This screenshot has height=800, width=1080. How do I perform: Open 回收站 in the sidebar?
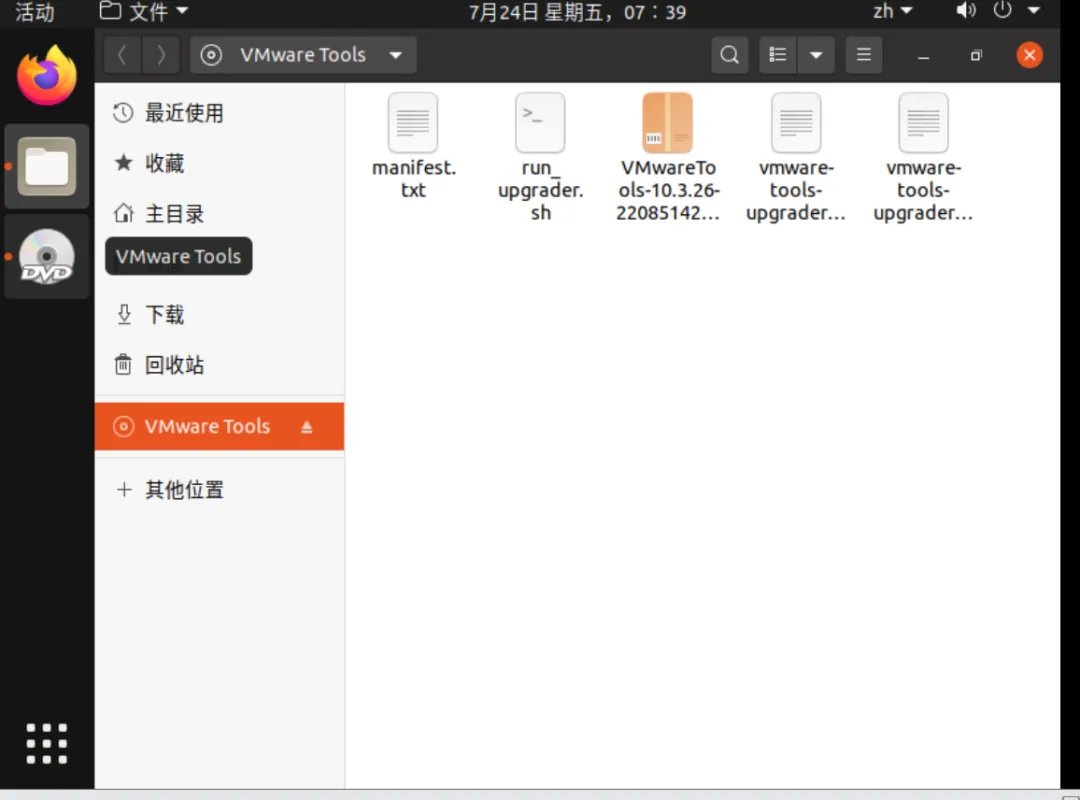pyautogui.click(x=219, y=365)
